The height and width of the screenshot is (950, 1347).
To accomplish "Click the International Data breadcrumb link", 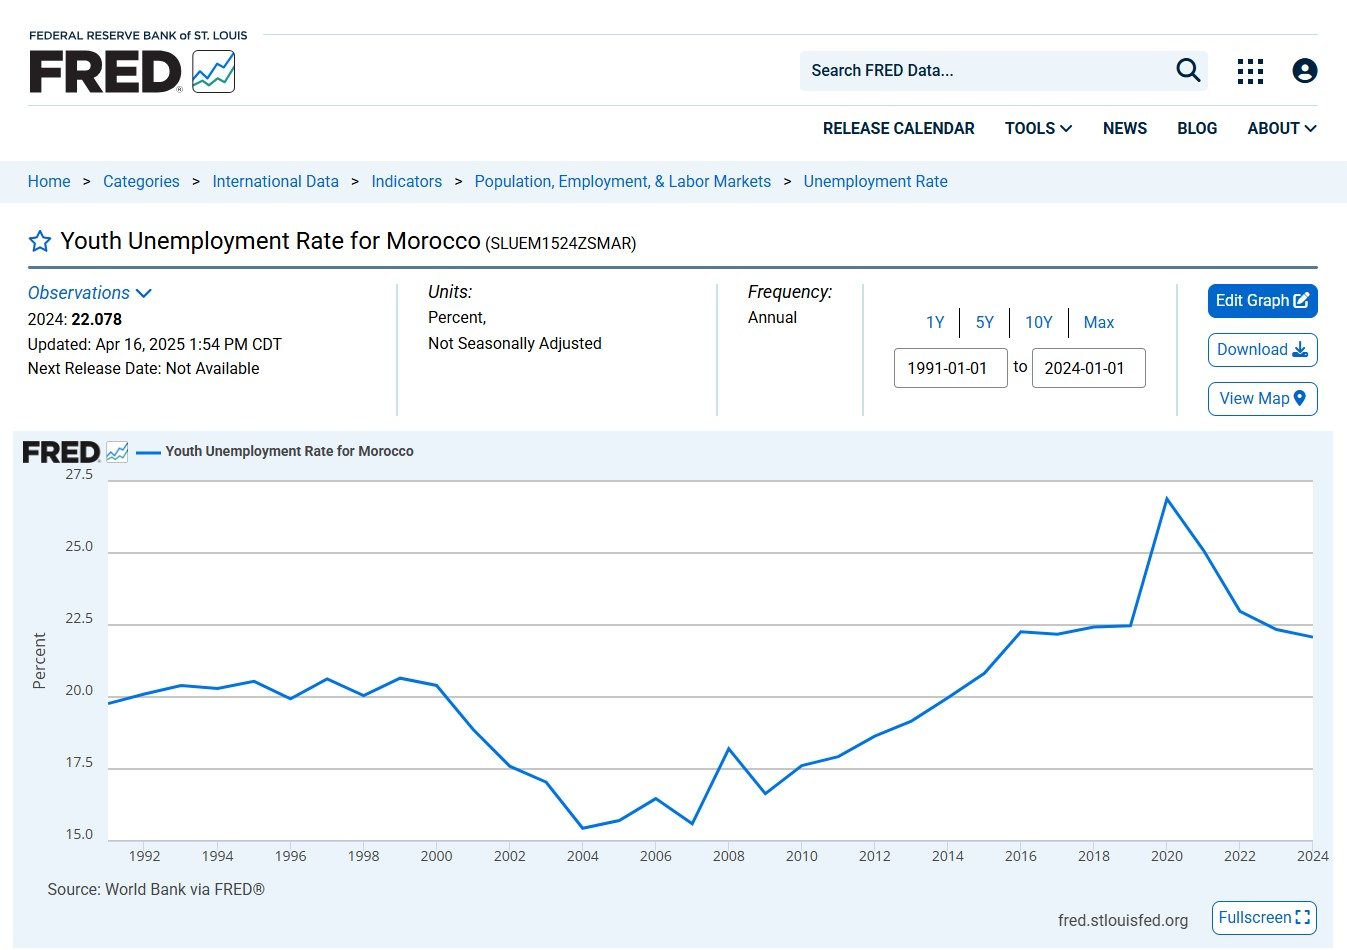I will pyautogui.click(x=275, y=182).
